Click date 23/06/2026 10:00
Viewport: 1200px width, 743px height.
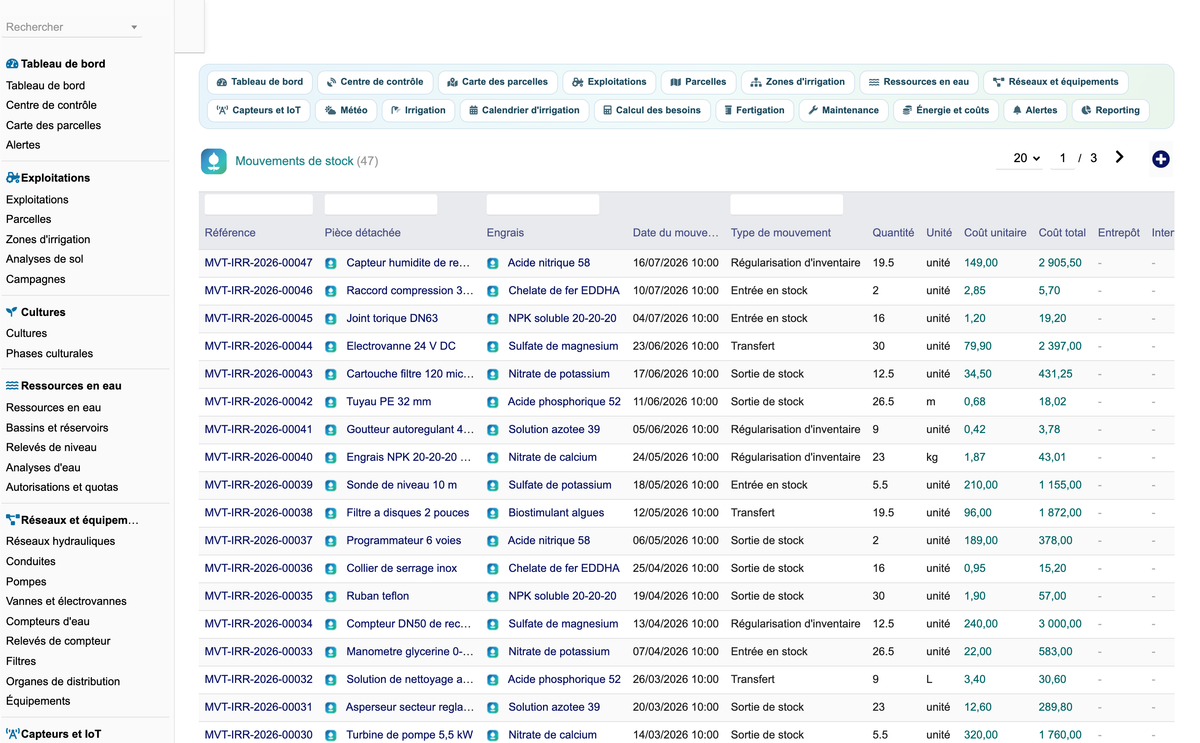[676, 346]
